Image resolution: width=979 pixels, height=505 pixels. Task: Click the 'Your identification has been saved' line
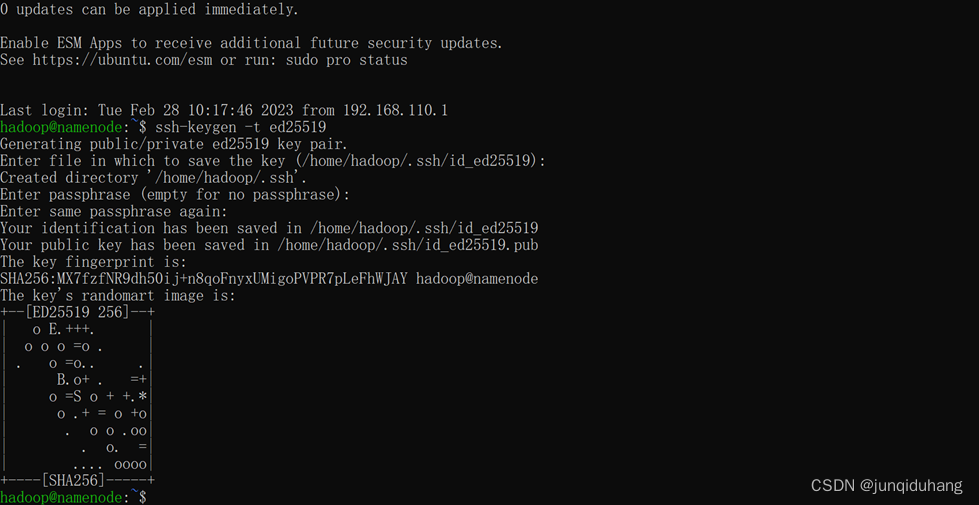269,228
